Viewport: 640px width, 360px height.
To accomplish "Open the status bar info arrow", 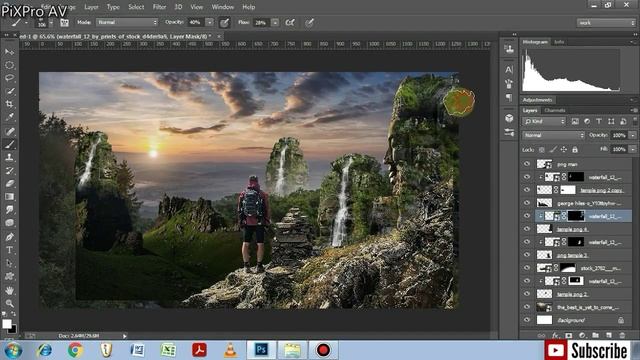I will [x=125, y=336].
